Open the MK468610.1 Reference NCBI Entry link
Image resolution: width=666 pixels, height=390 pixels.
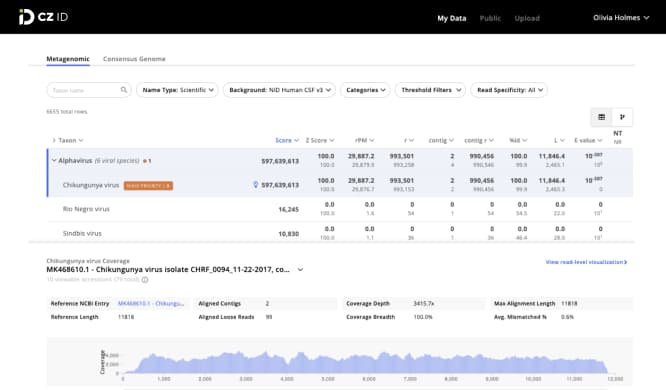[151, 303]
